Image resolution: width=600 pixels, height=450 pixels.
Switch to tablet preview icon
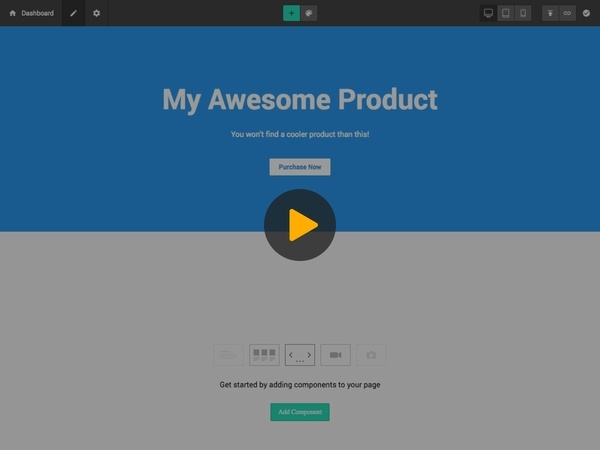tap(505, 13)
